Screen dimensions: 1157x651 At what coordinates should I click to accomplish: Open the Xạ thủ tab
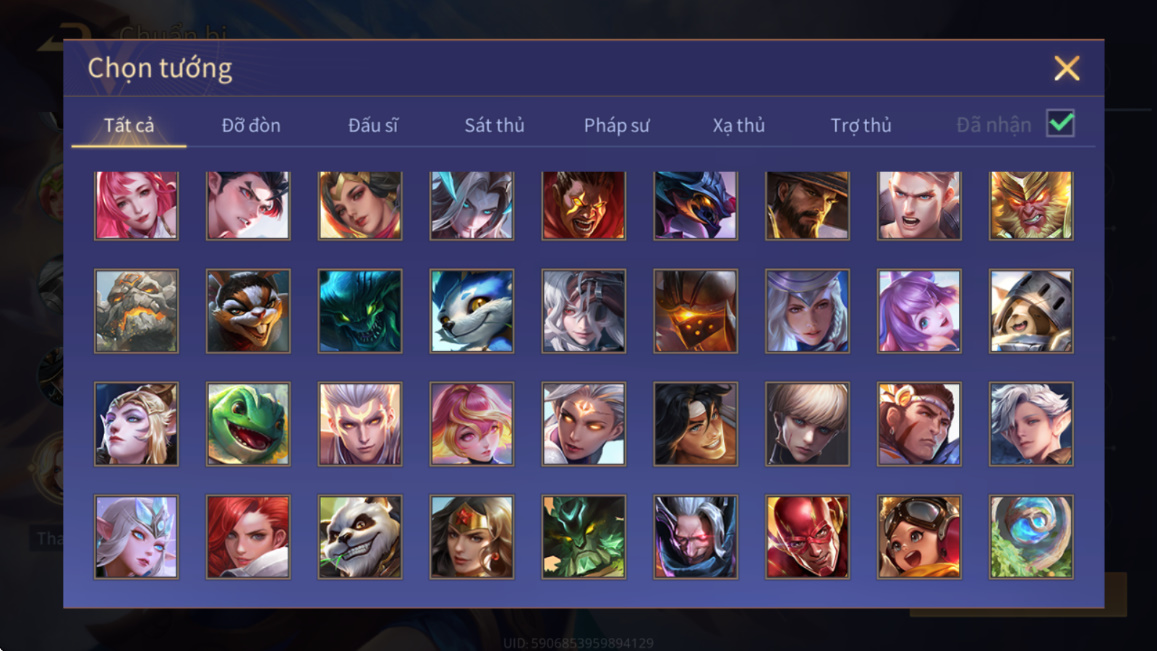point(739,125)
